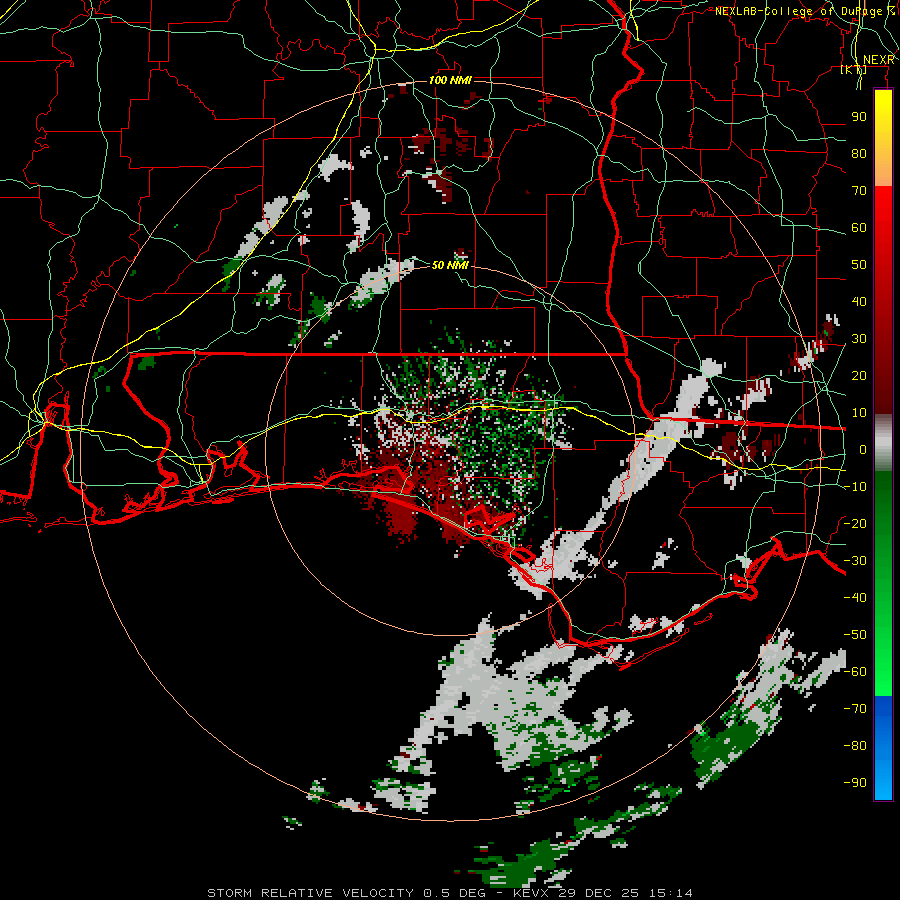The image size is (900, 900).
Task: Click the KT units label above the color bar
Action: click(x=854, y=70)
